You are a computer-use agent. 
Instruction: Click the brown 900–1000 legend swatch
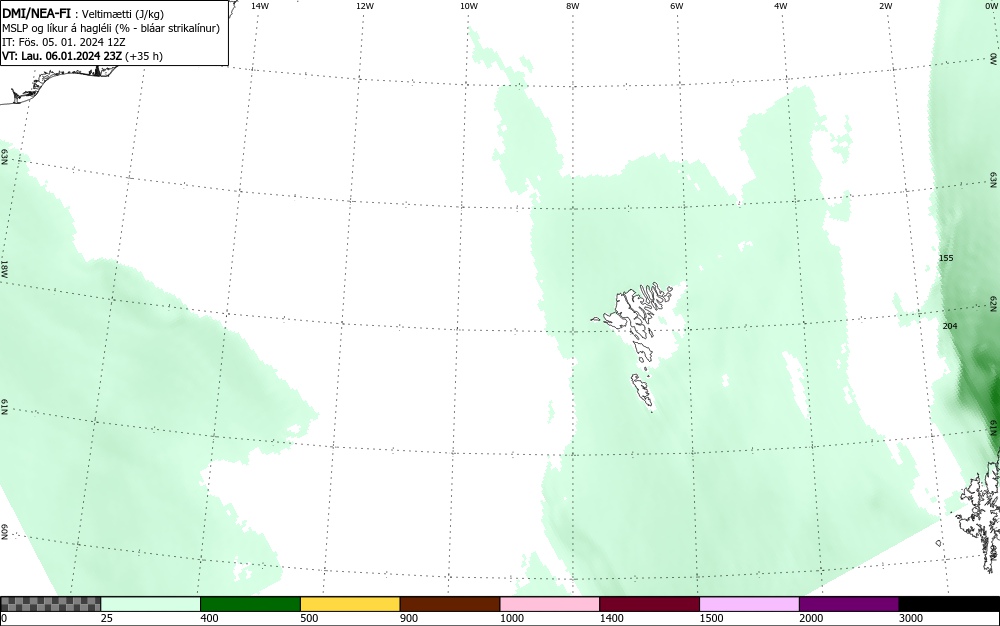pos(450,604)
